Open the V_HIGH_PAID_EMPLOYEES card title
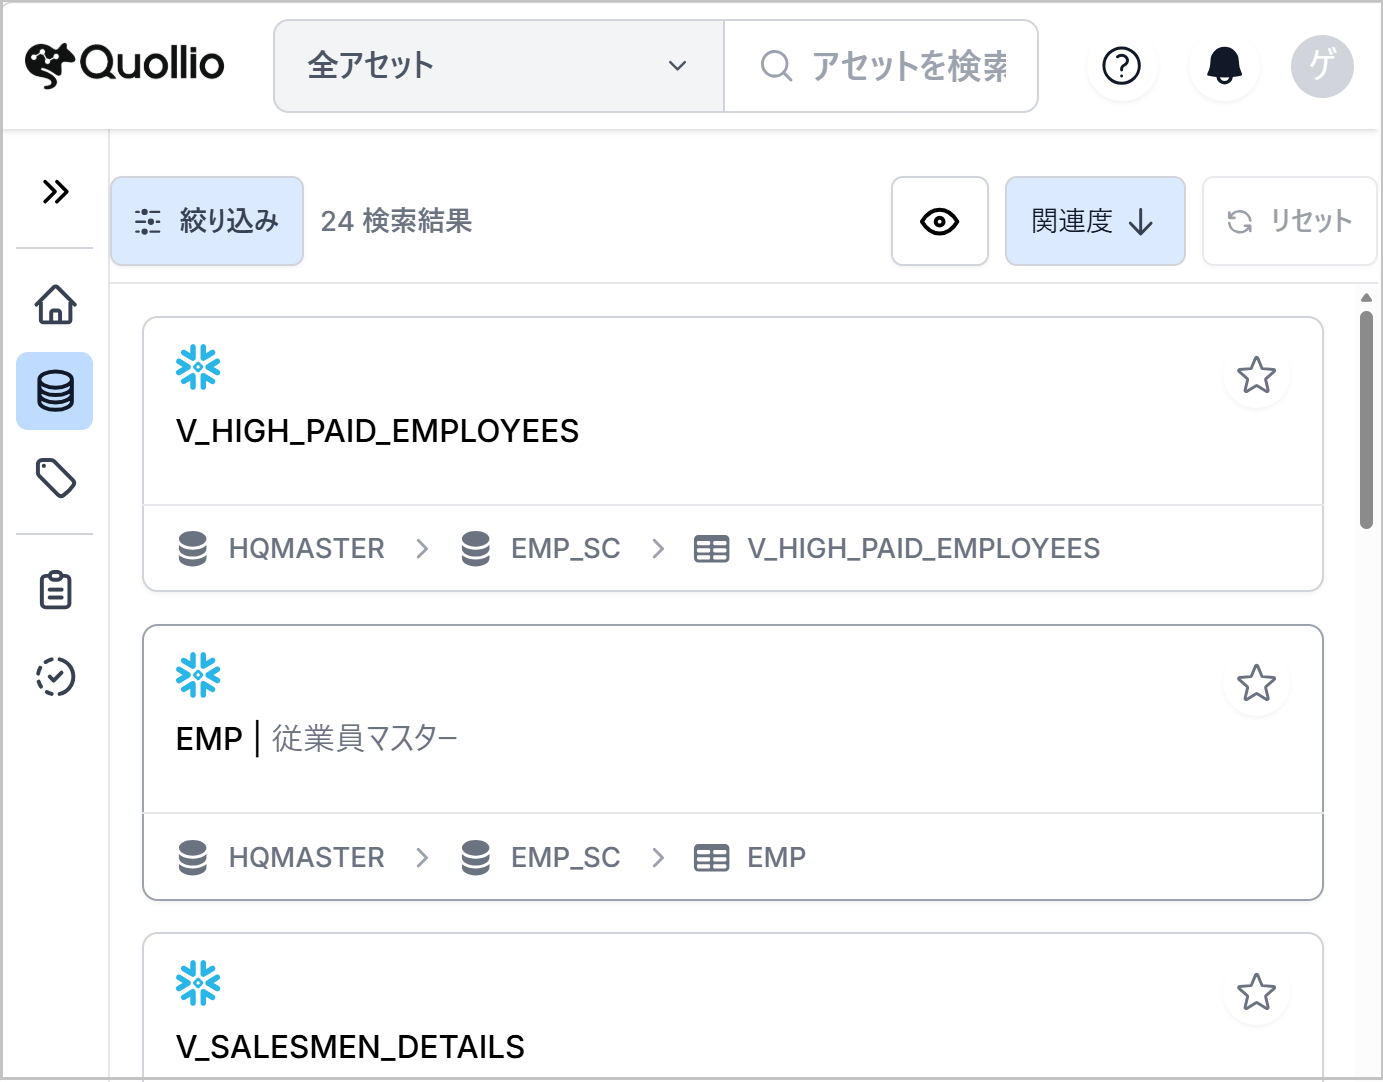The height and width of the screenshot is (1082, 1383). click(377, 431)
